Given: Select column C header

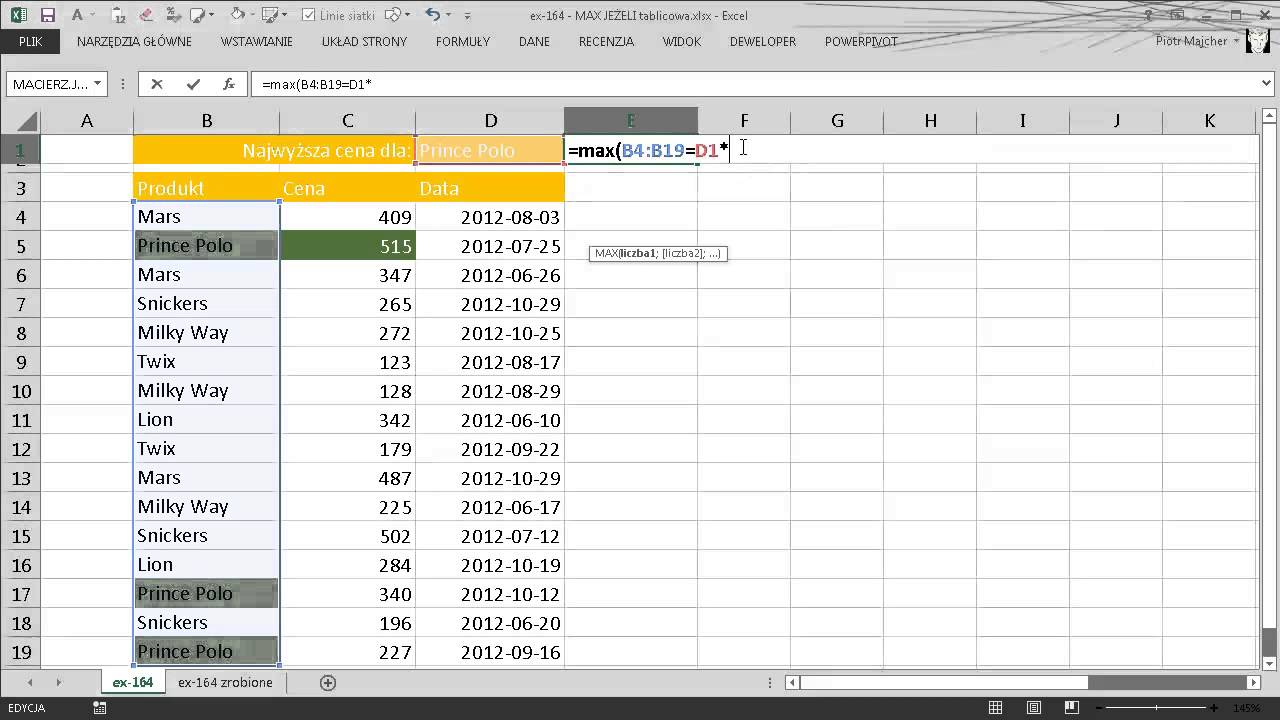Looking at the screenshot, I should pos(347,121).
